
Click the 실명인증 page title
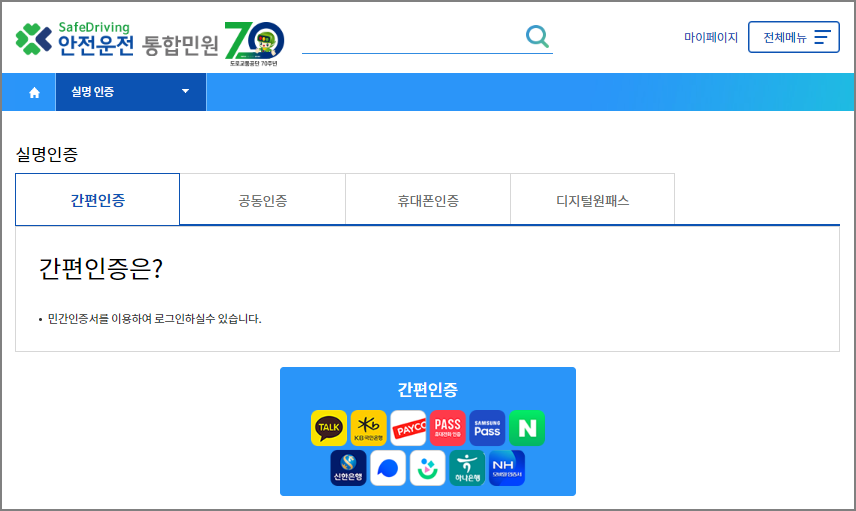click(47, 155)
